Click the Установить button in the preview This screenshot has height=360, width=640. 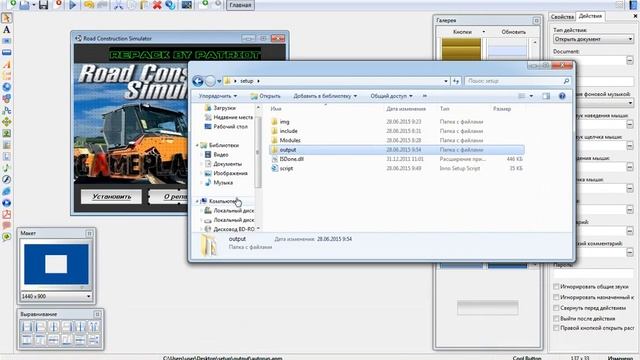tap(111, 197)
